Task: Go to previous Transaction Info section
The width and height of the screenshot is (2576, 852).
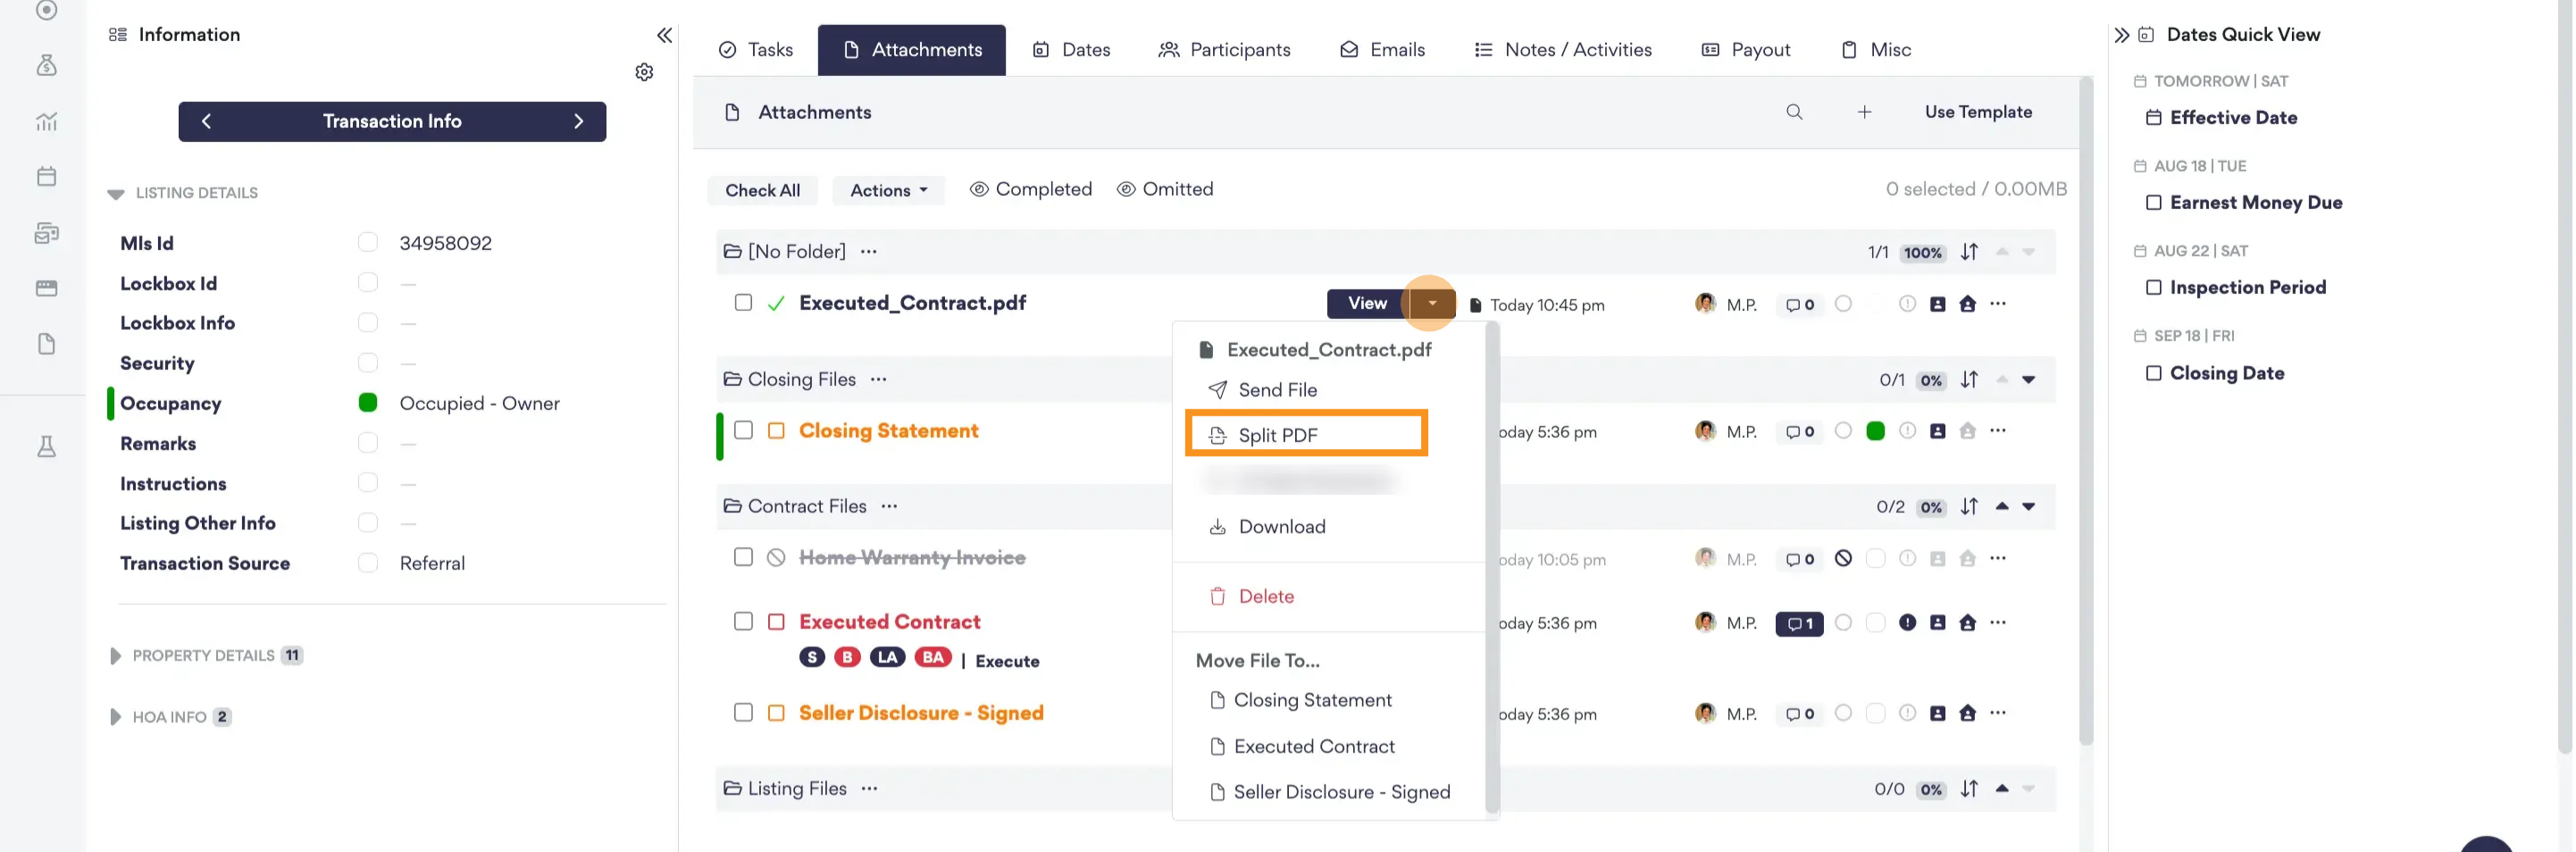Action: click(x=206, y=121)
